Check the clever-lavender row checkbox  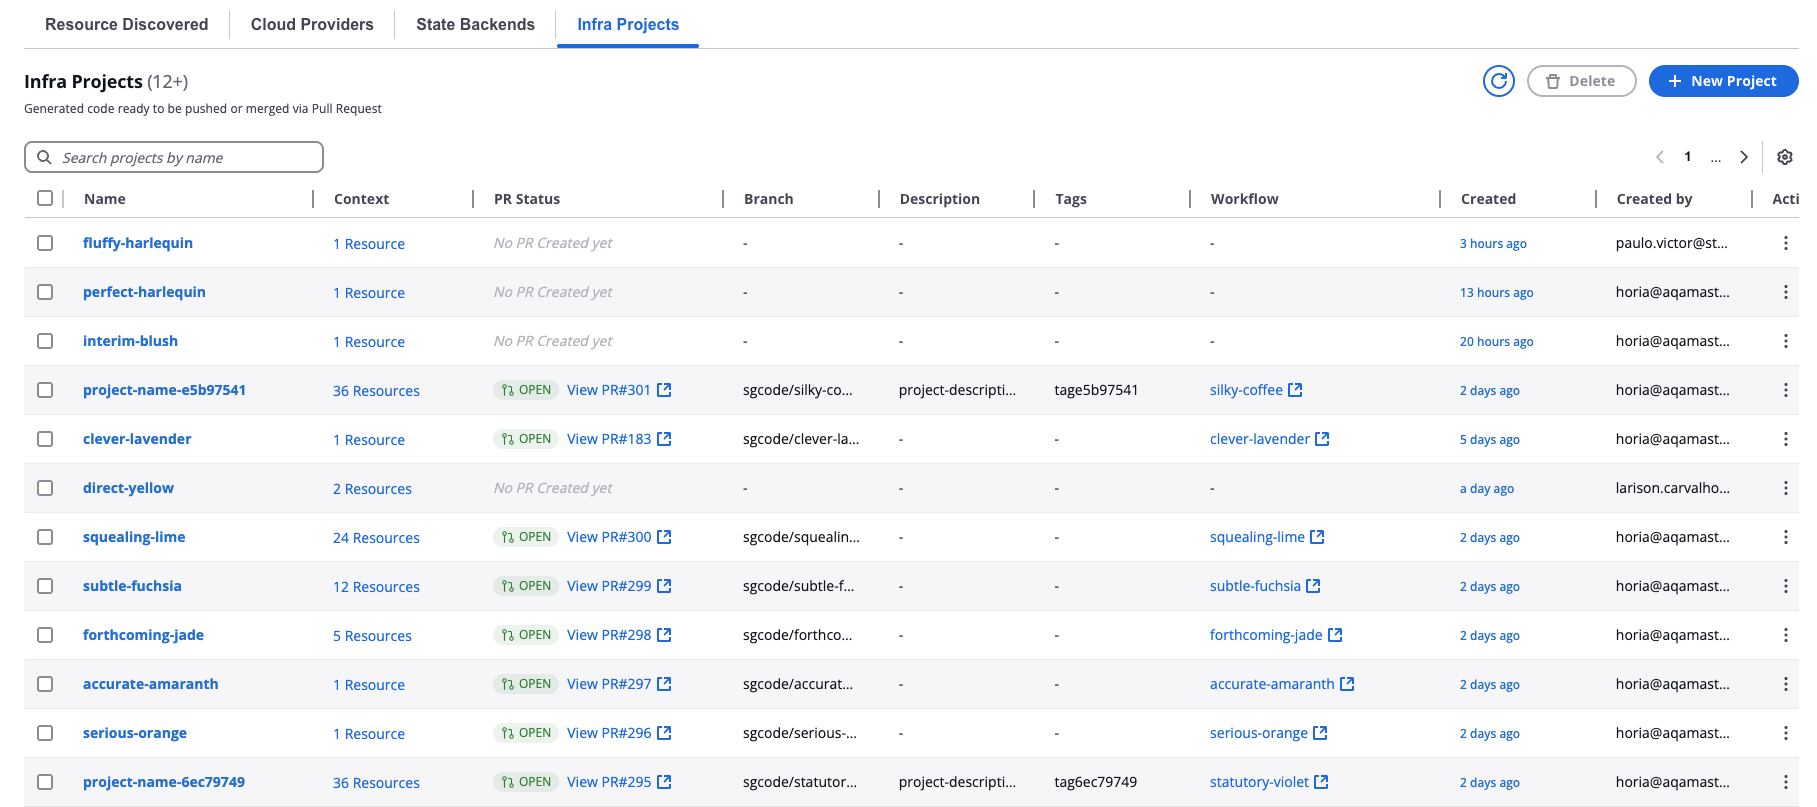(x=45, y=439)
